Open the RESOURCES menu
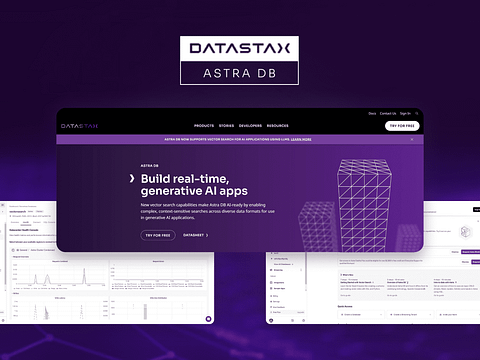Viewport: 480px width, 360px height. (x=278, y=126)
